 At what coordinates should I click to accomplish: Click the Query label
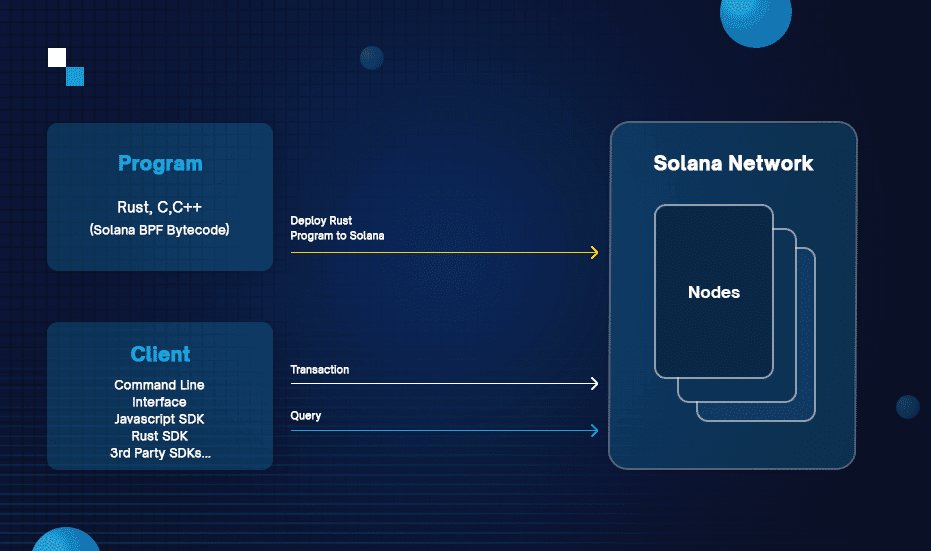[306, 415]
